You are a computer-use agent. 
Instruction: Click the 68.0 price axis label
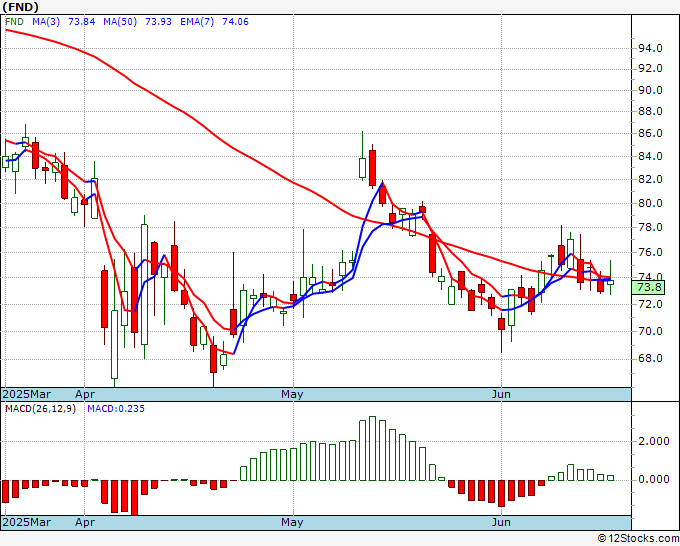[x=650, y=359]
